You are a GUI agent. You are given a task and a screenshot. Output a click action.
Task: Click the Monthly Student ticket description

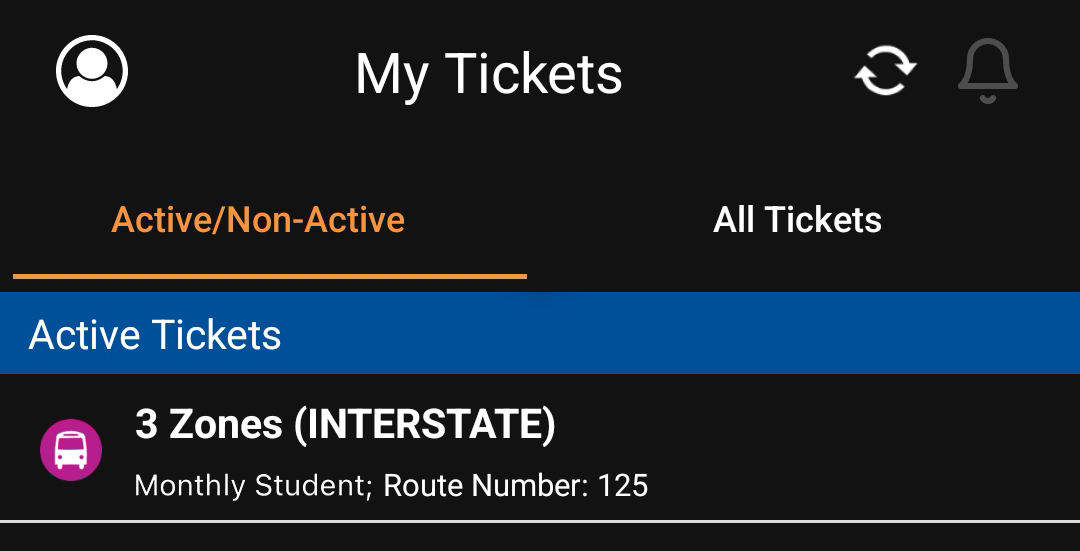253,486
